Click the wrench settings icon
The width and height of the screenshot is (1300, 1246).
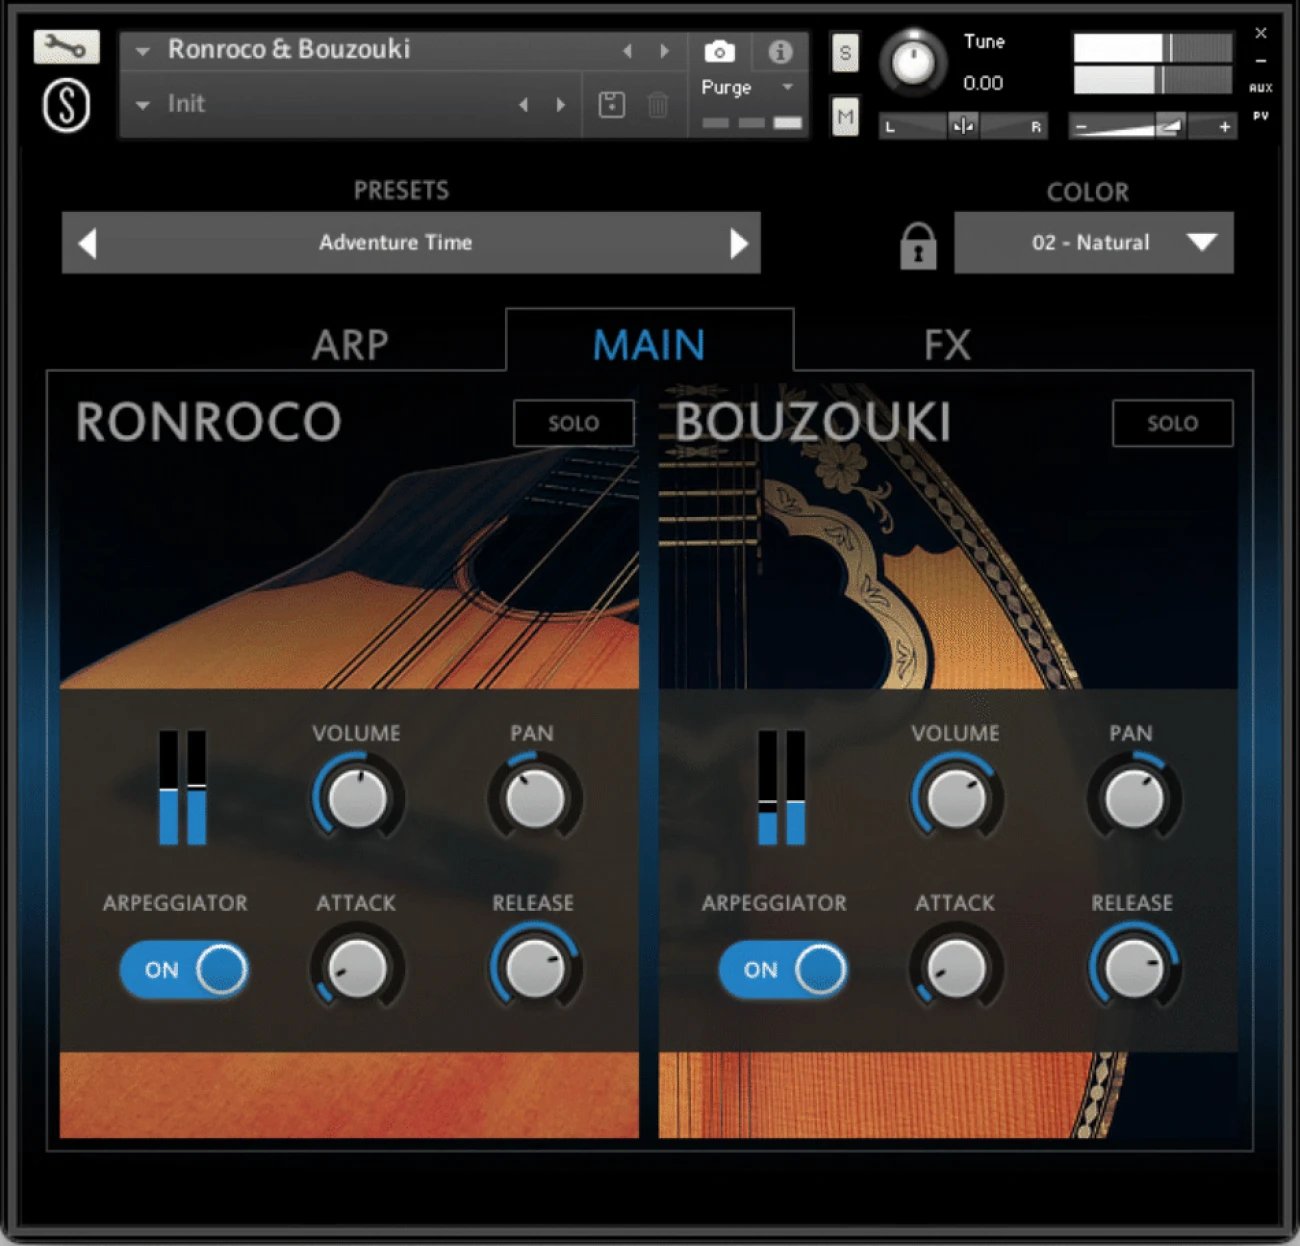(66, 47)
